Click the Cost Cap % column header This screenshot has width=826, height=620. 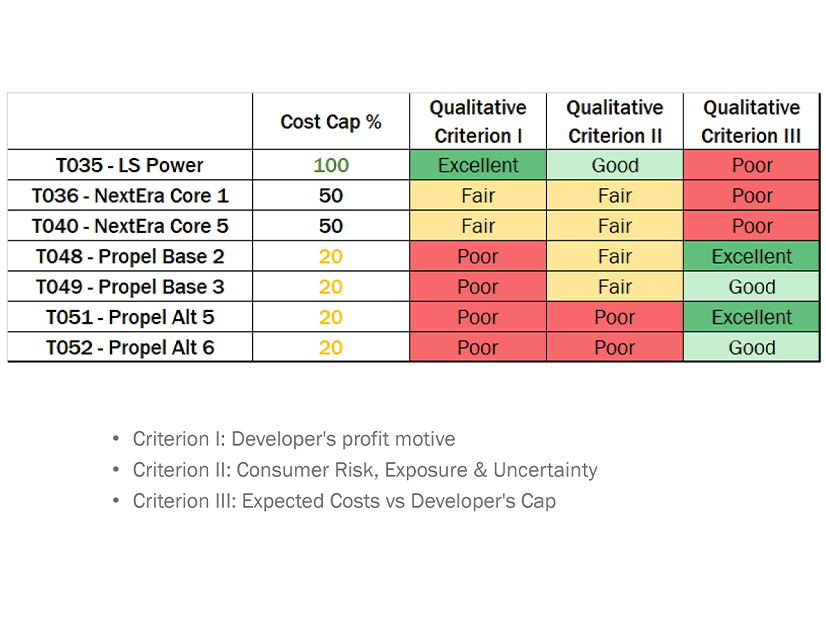pyautogui.click(x=331, y=122)
